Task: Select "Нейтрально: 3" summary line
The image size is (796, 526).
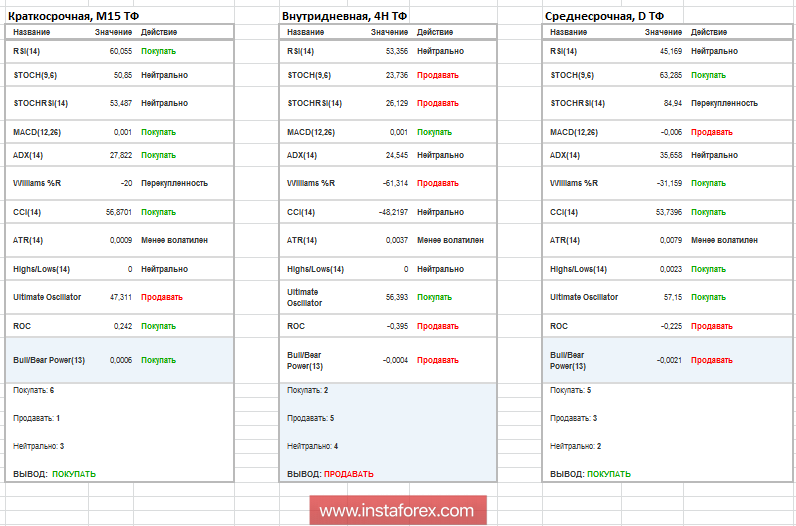Action: pyautogui.click(x=39, y=446)
